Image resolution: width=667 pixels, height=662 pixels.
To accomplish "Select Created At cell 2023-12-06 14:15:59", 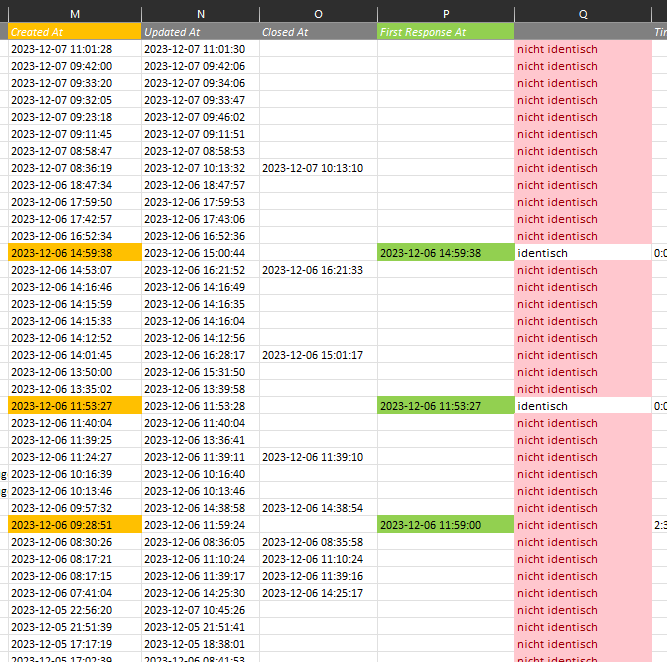I will click(75, 304).
